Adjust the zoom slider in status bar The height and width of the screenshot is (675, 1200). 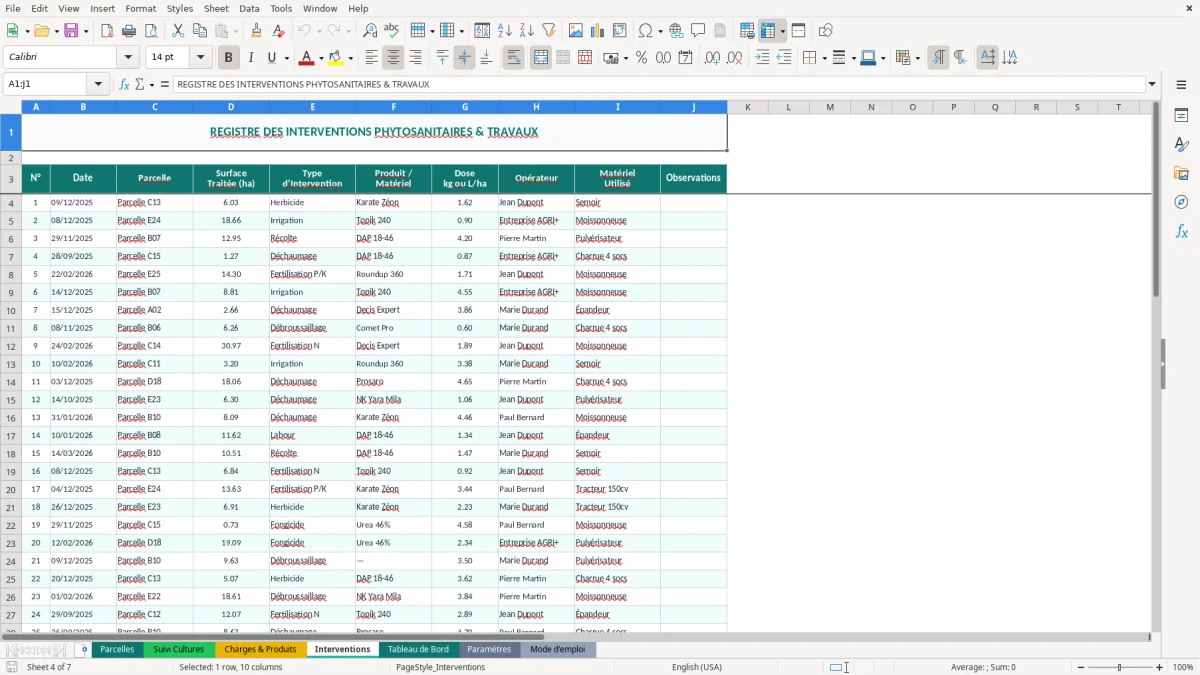point(1119,667)
